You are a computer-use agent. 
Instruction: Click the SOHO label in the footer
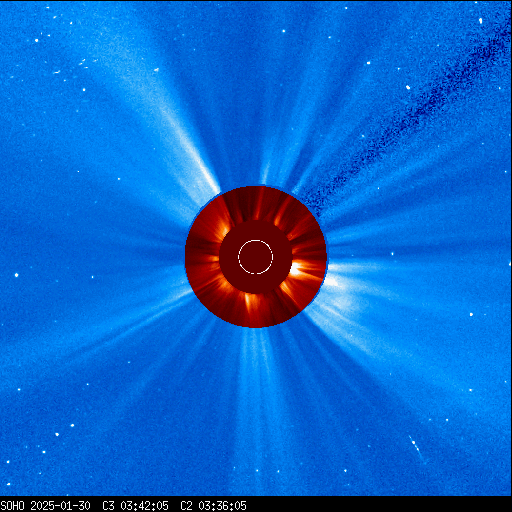click(12, 506)
